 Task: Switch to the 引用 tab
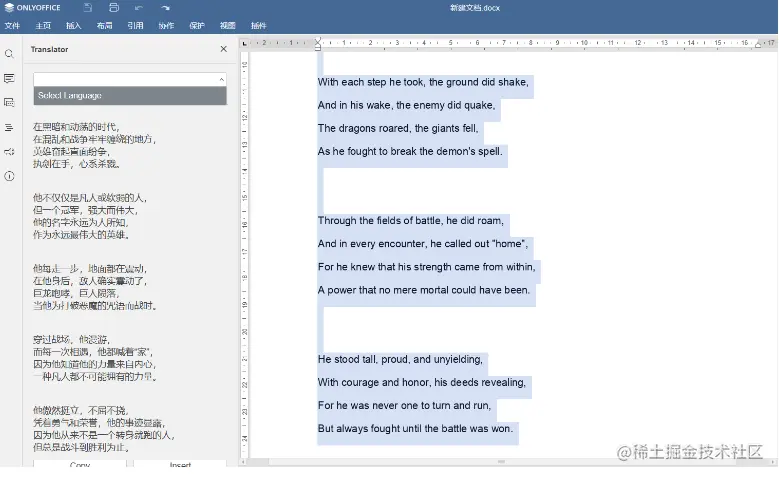tap(135, 25)
